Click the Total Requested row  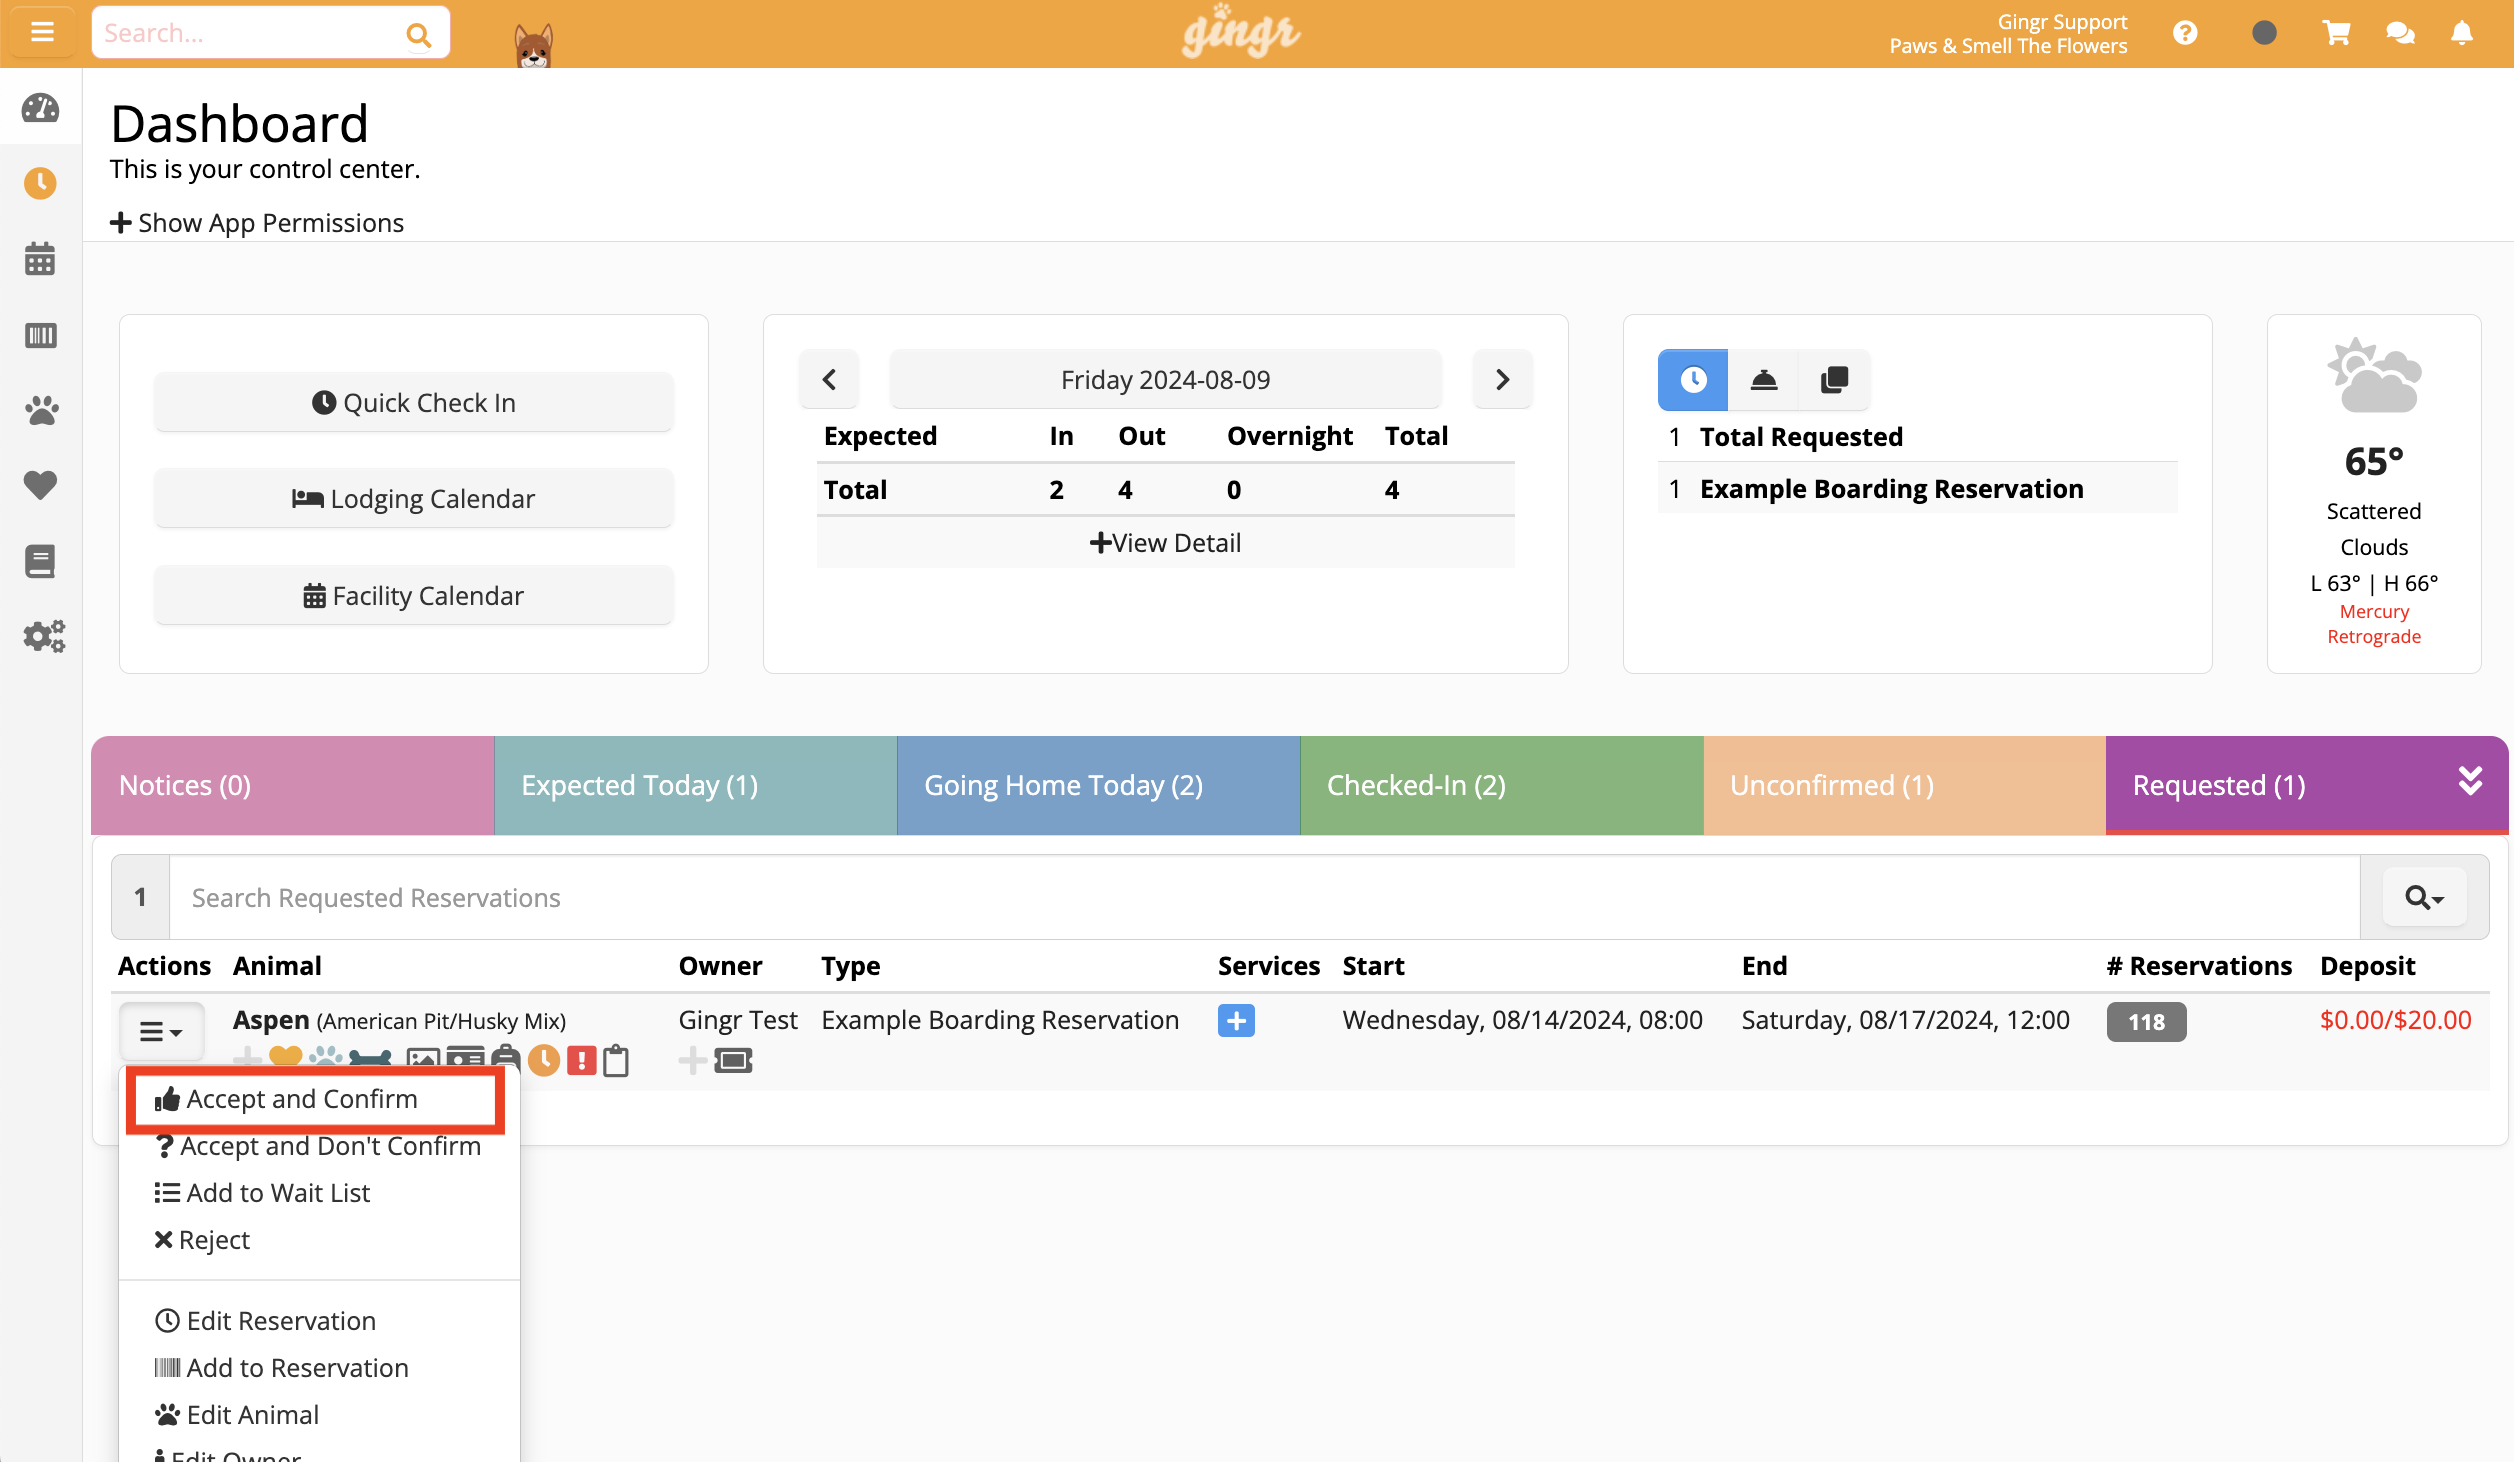pos(1917,437)
